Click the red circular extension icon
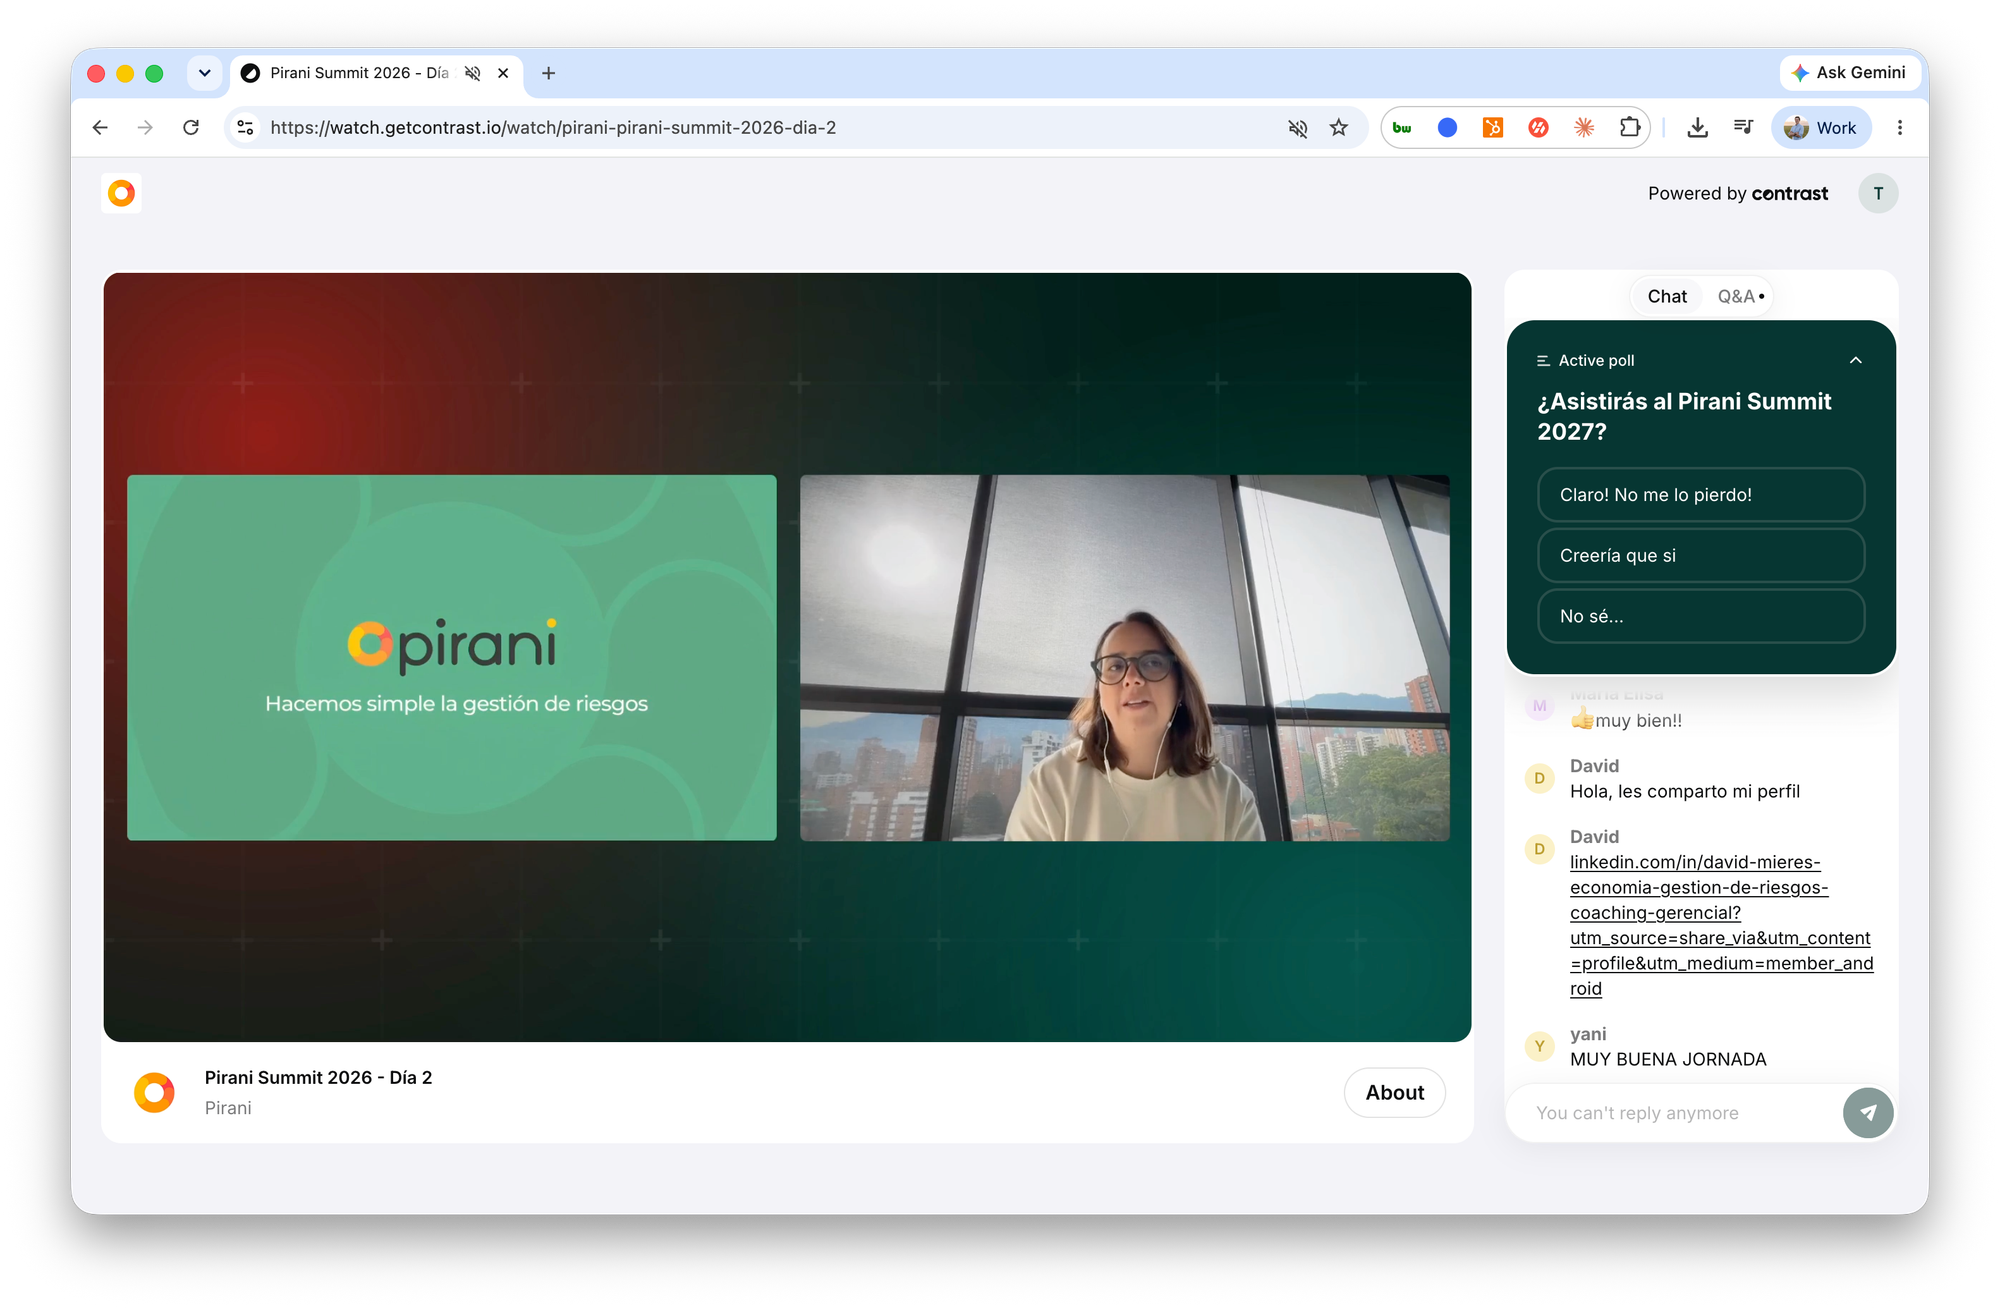 pyautogui.click(x=1538, y=127)
